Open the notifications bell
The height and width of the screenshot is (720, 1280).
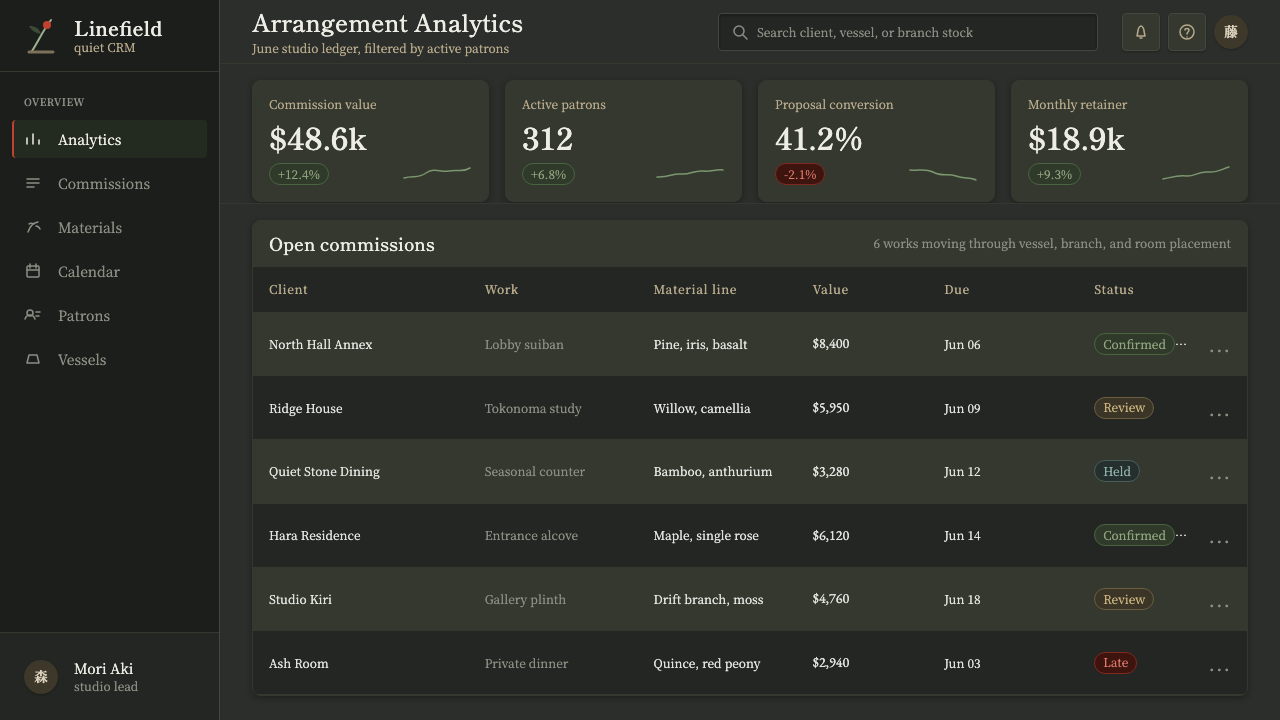point(1141,32)
